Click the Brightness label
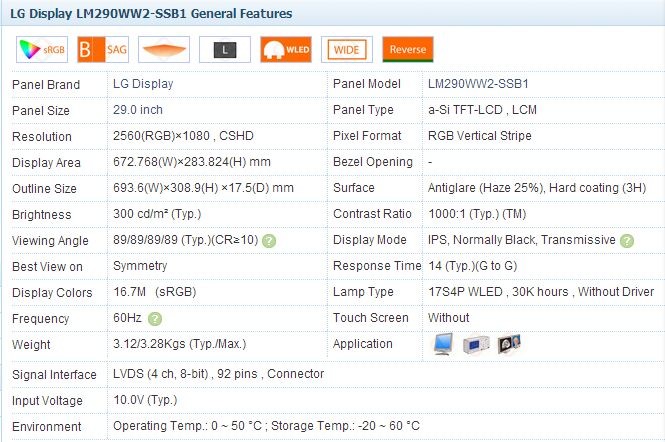Image resolution: width=665 pixels, height=442 pixels. click(x=42, y=215)
